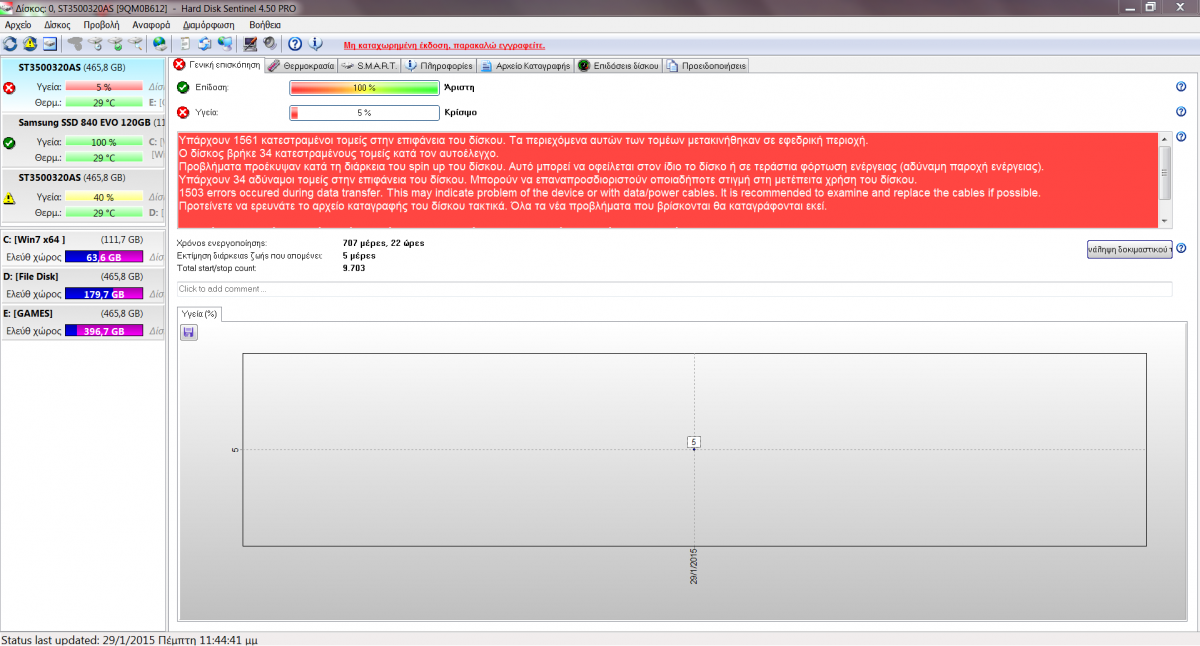Select the ST3500320AS disk with 40% health
The width and height of the screenshot is (1200, 646).
point(84,196)
